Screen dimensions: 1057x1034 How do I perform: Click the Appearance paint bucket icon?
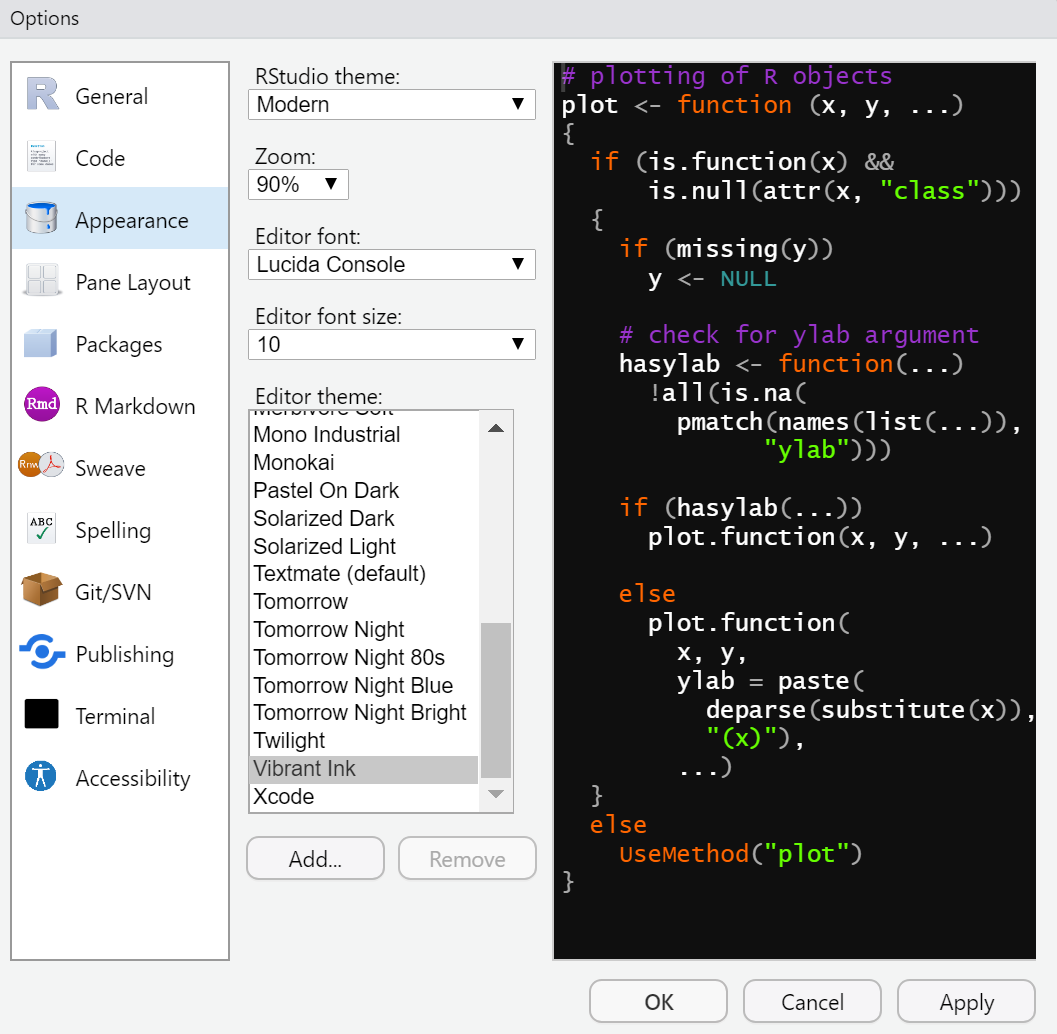[42, 218]
